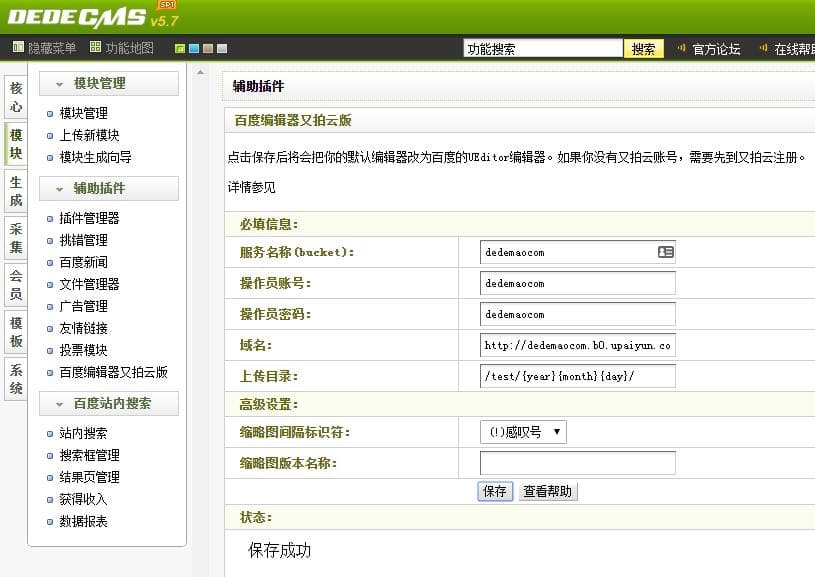The image size is (815, 577).
Task: Open 结果页管理 menu item
Action: tap(89, 477)
